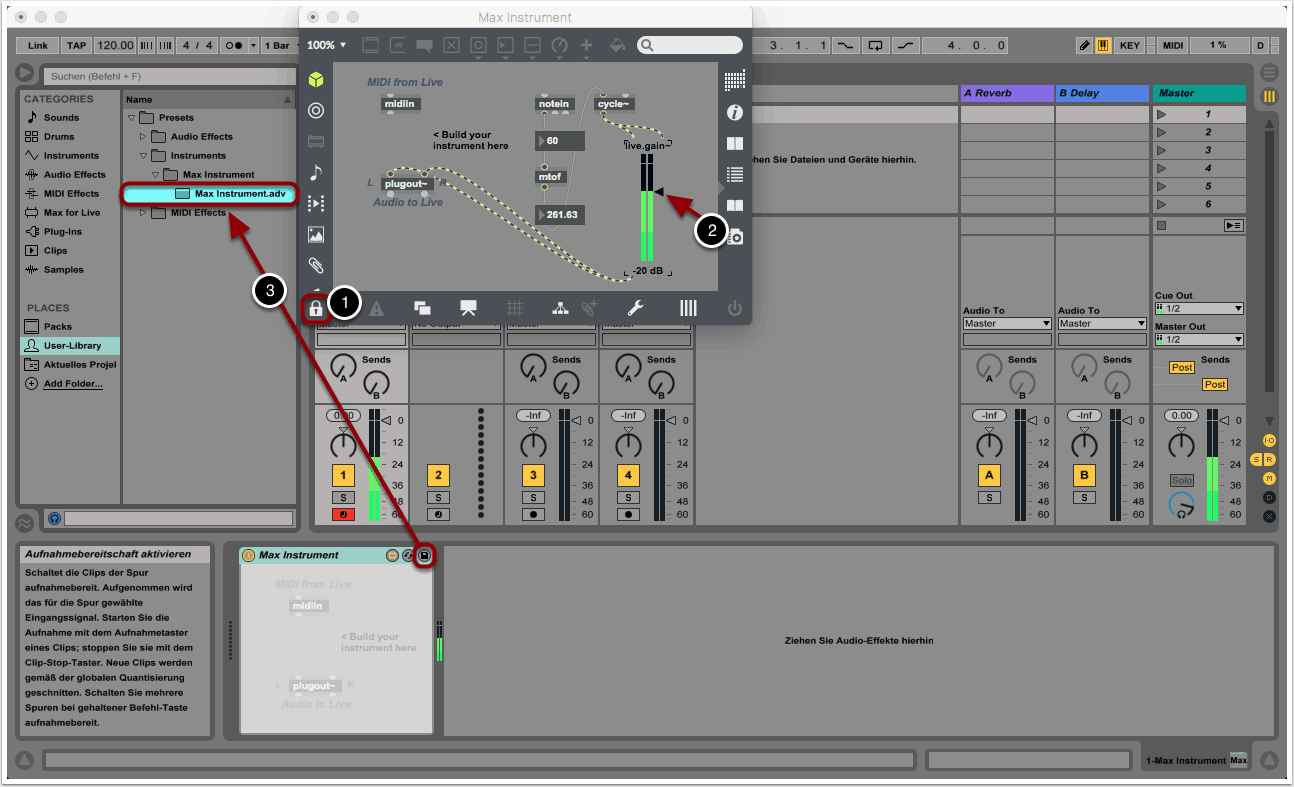Toggle Max Instrument device on/off button
Screen dimensions: 1294x787
(x=249, y=555)
